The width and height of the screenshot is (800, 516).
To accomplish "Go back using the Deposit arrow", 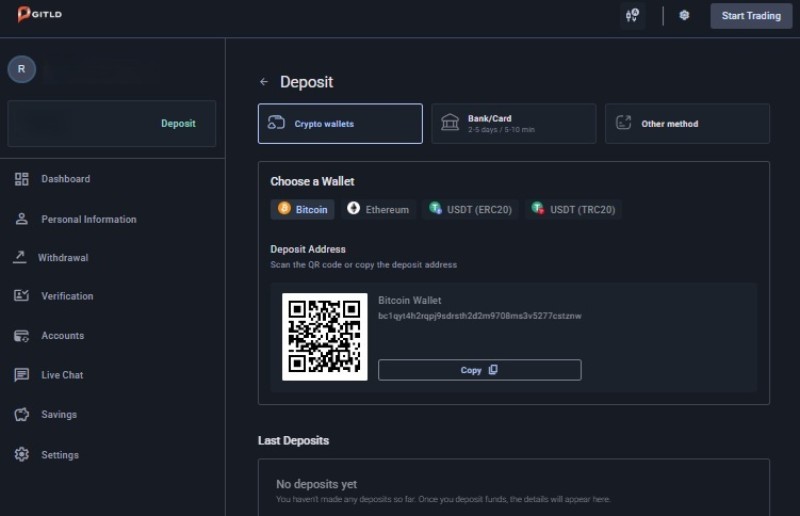I will click(x=264, y=82).
